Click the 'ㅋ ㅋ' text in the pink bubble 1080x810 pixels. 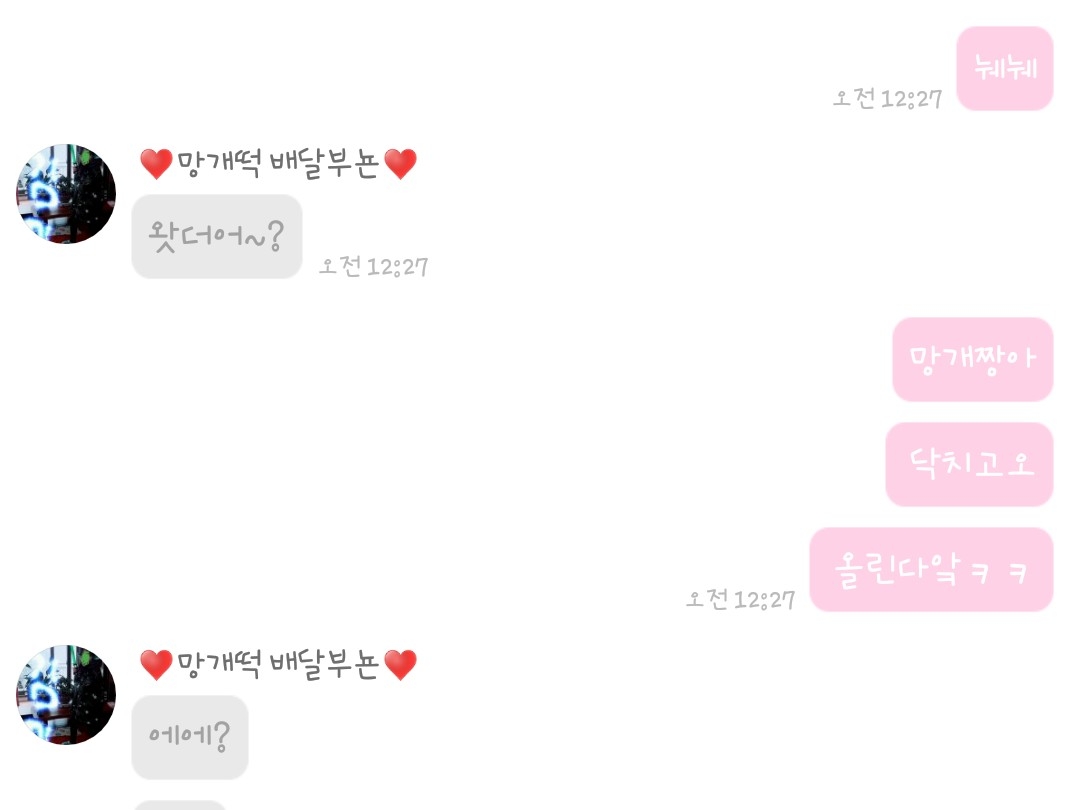pyautogui.click(x=999, y=572)
